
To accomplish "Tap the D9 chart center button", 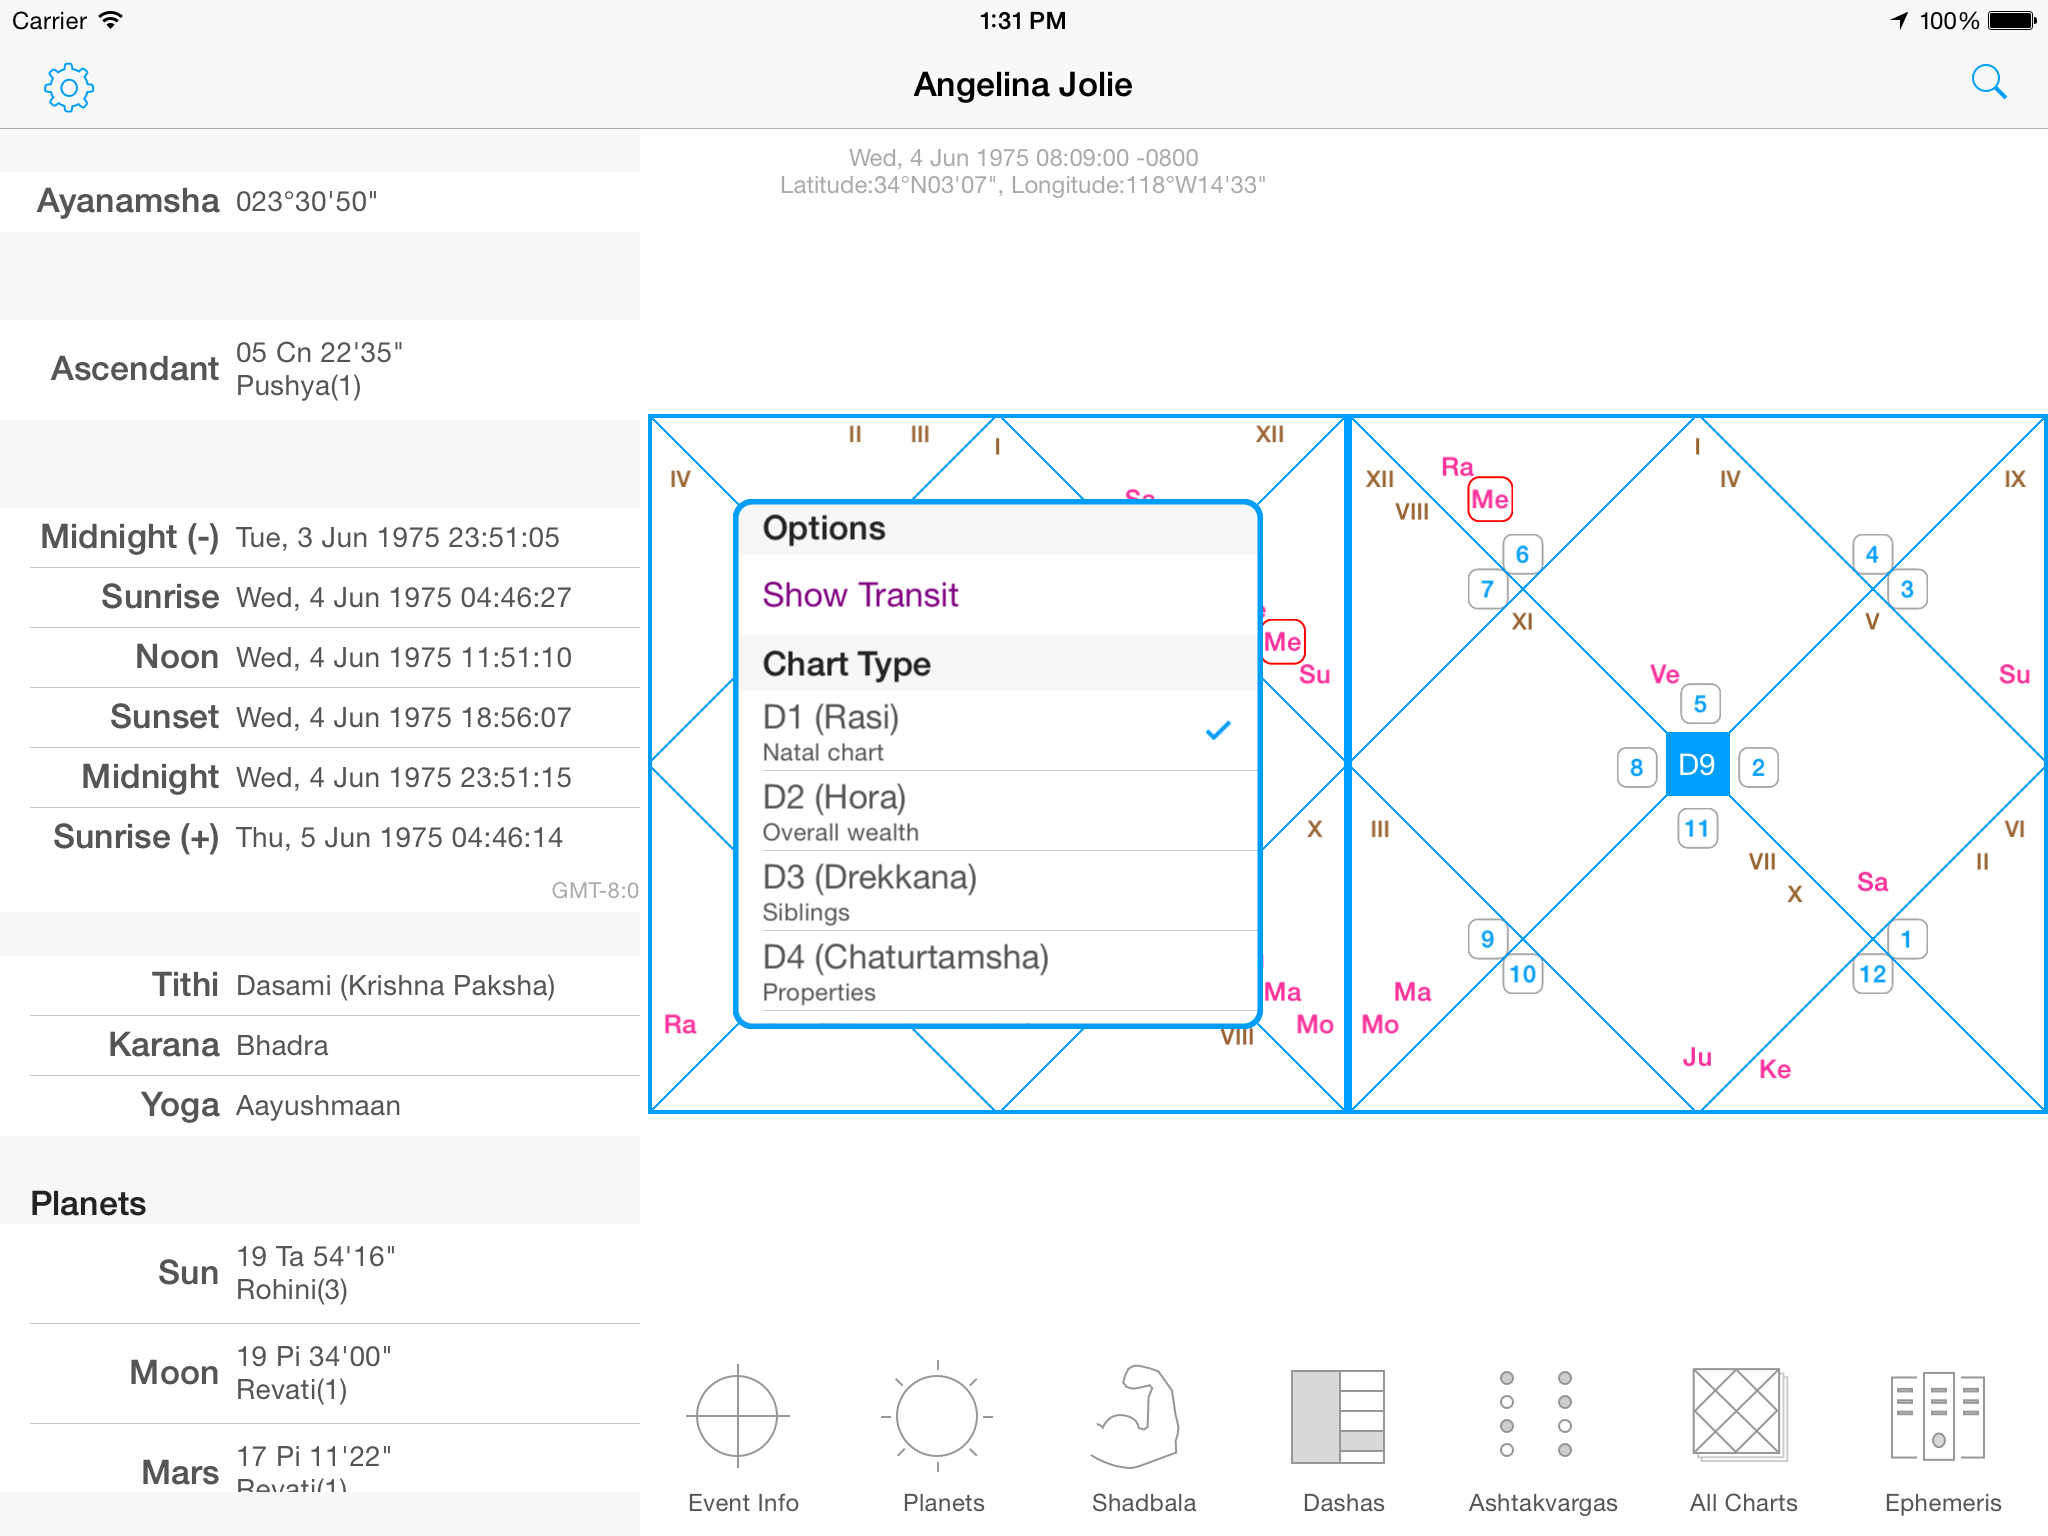I will 1697,765.
